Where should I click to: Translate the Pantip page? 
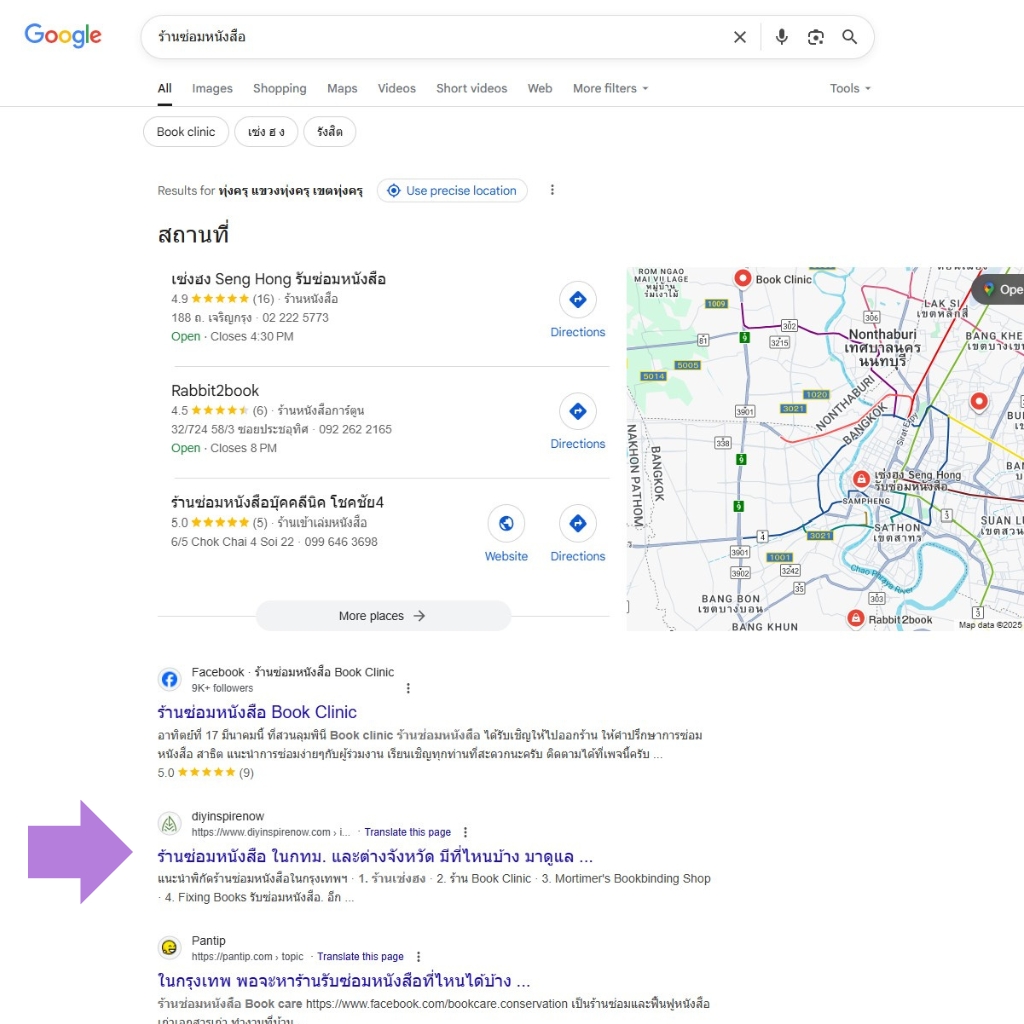click(360, 957)
